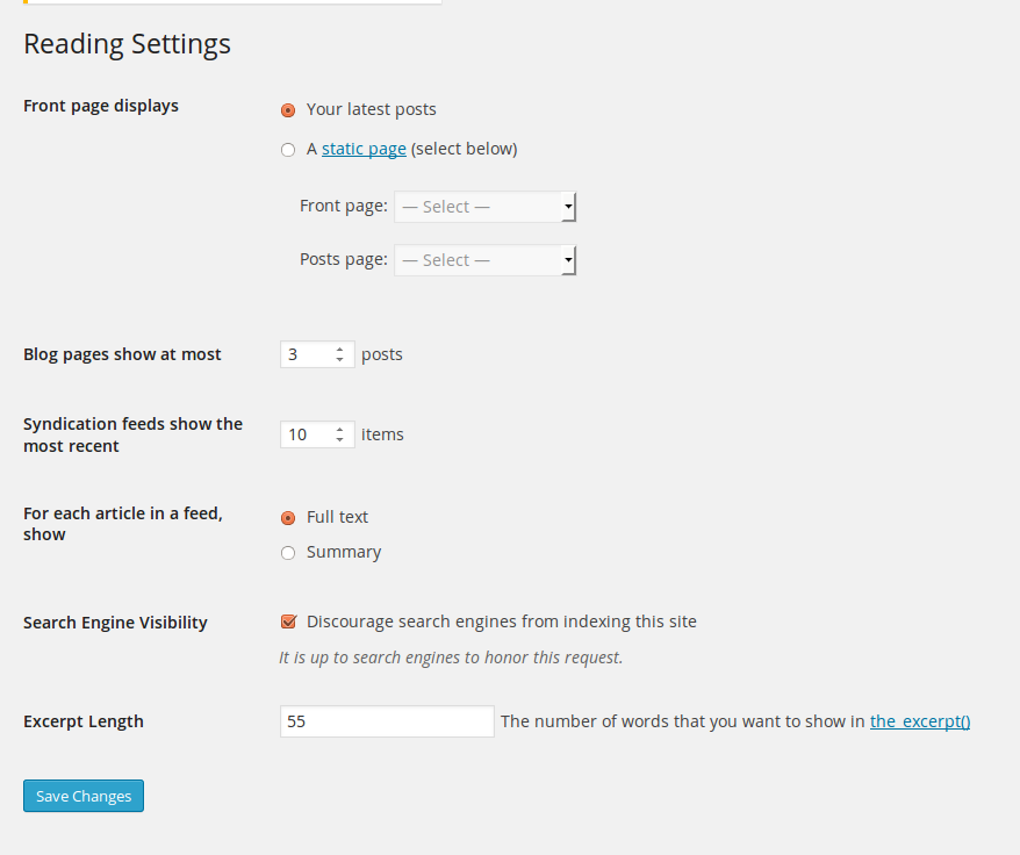The width and height of the screenshot is (1020, 855).
Task: Increment syndication feed items up arrow
Action: [x=340, y=429]
